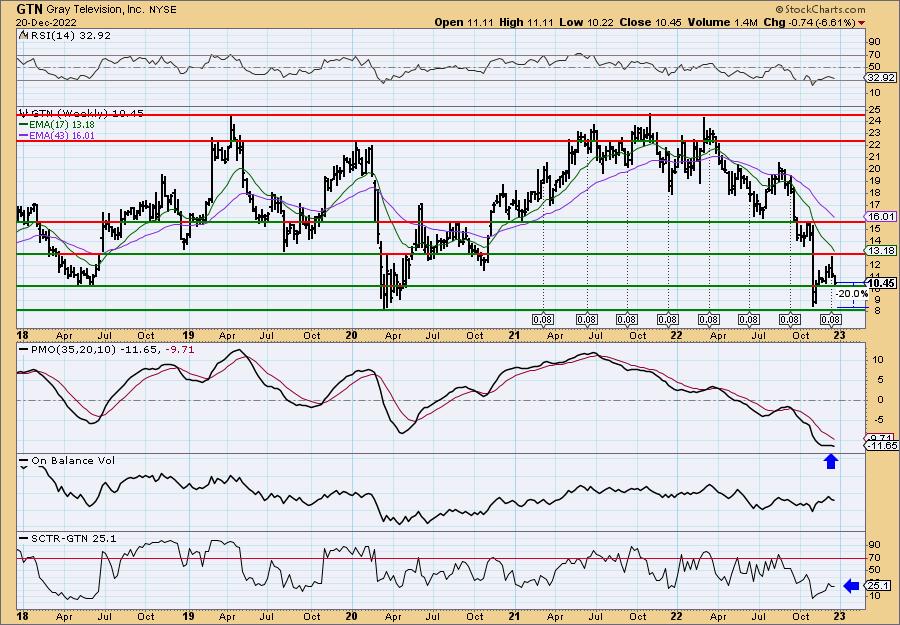Click the small triangle under On Balance Vol label
Screen dimensions: 900x625
point(24,468)
